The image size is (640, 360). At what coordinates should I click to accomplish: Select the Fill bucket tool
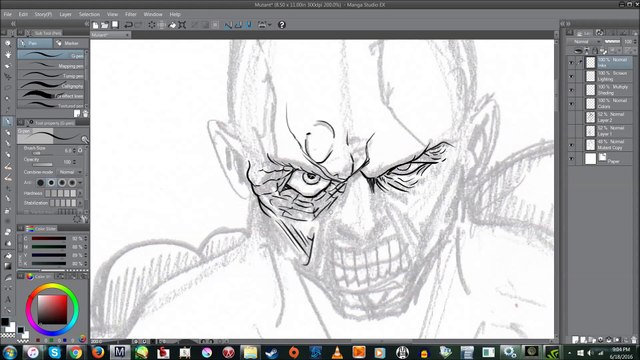(8, 255)
